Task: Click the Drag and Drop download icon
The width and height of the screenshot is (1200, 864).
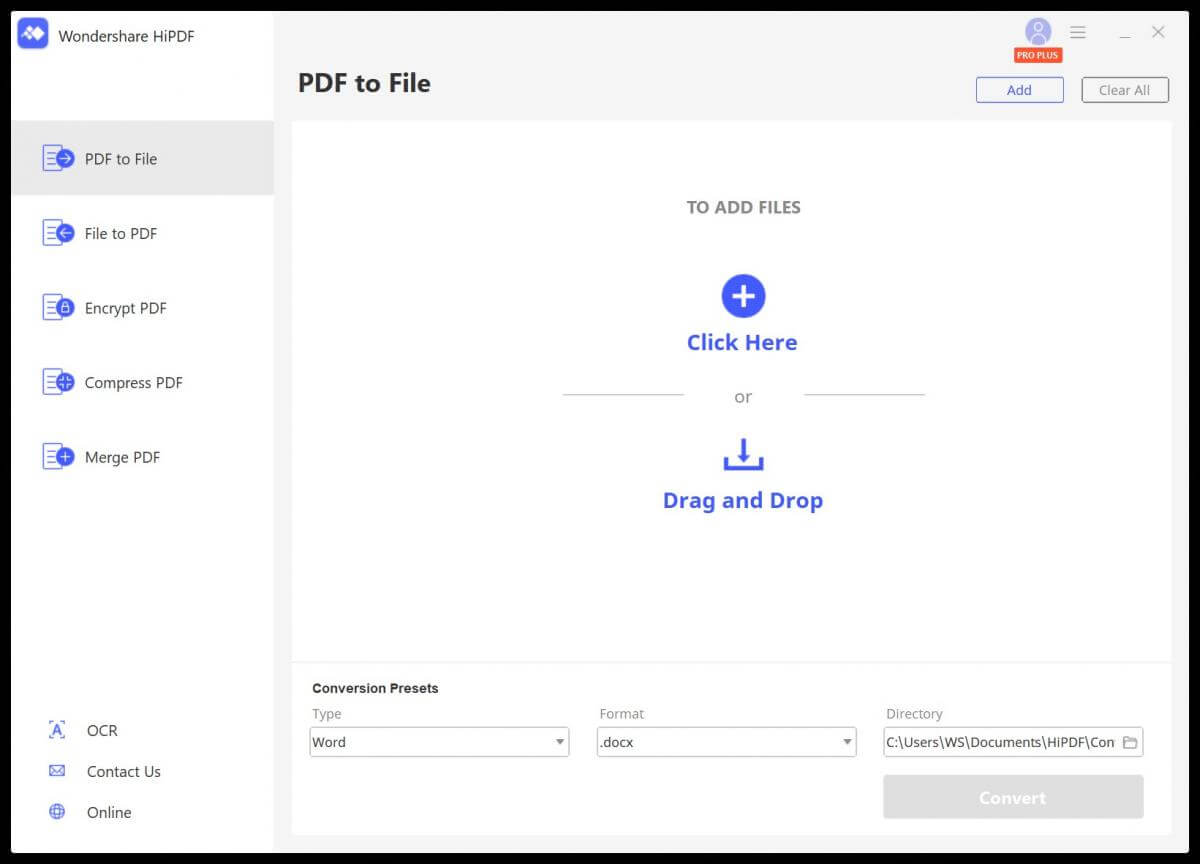Action: coord(743,454)
